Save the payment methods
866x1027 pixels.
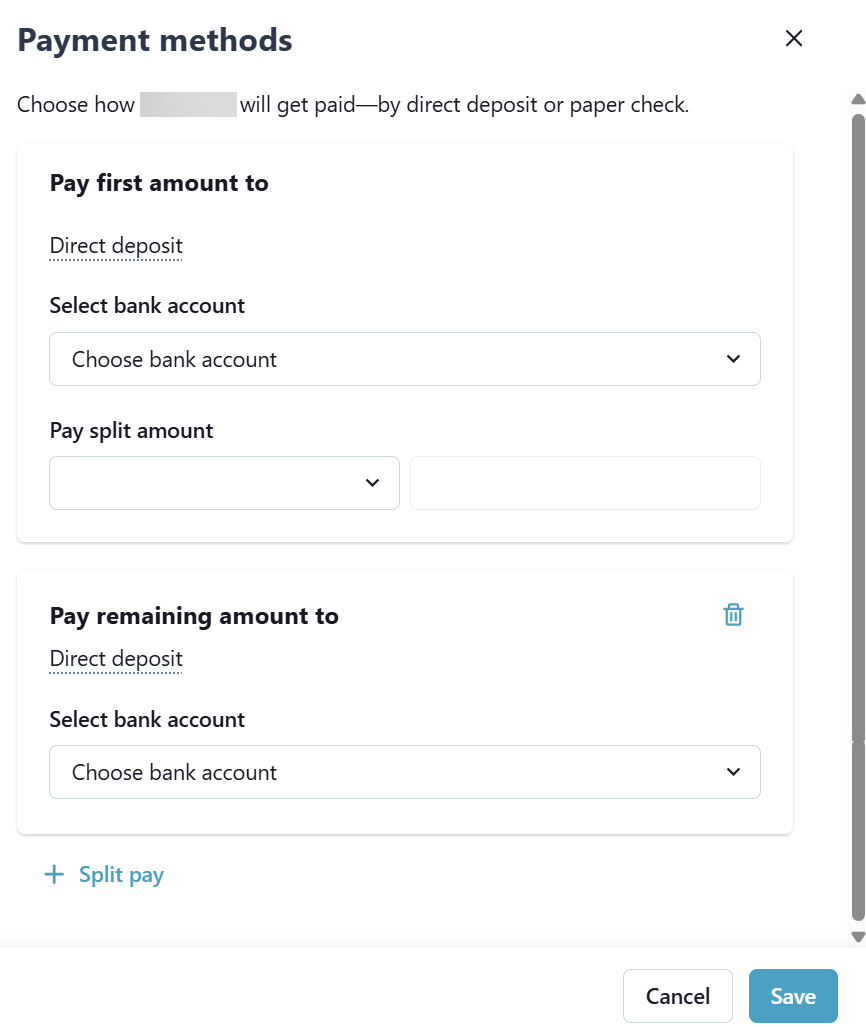click(x=792, y=996)
